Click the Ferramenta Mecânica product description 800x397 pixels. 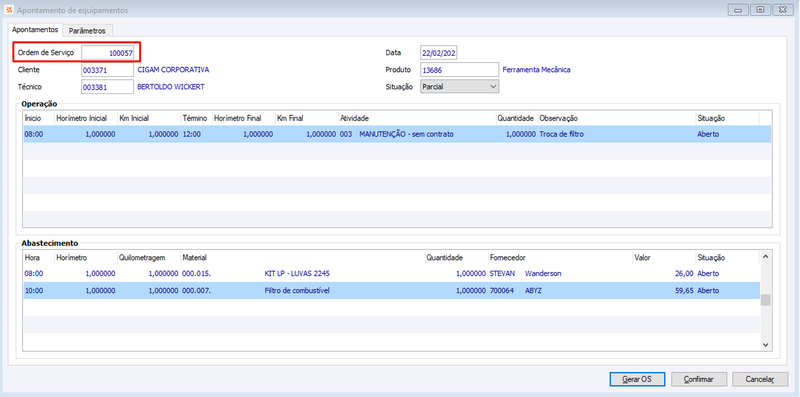pyautogui.click(x=536, y=69)
